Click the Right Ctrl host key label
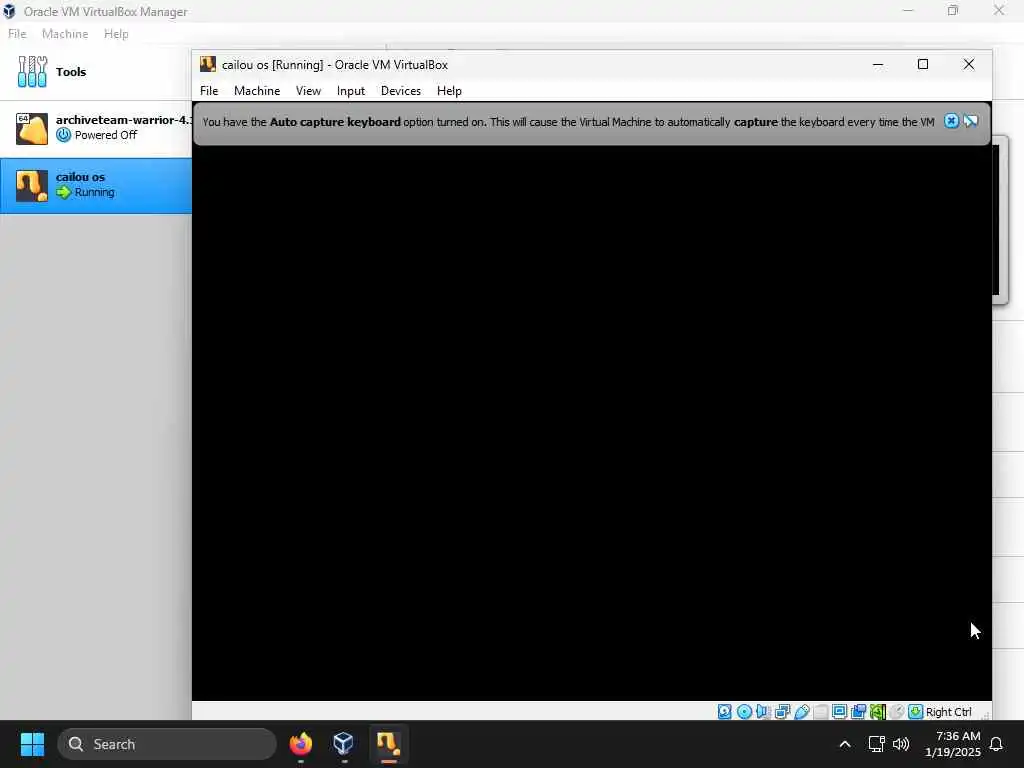Screen dimensions: 1024x768 point(948,712)
